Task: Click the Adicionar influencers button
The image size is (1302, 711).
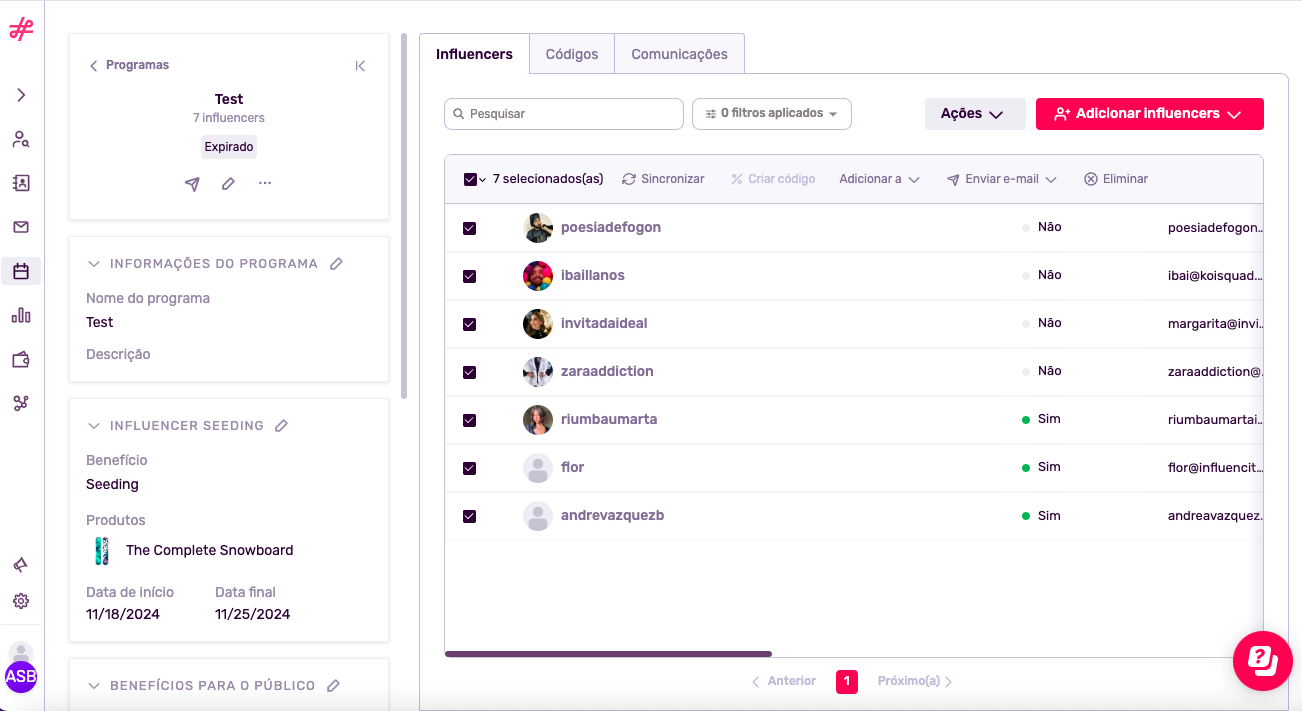Action: pos(1149,114)
